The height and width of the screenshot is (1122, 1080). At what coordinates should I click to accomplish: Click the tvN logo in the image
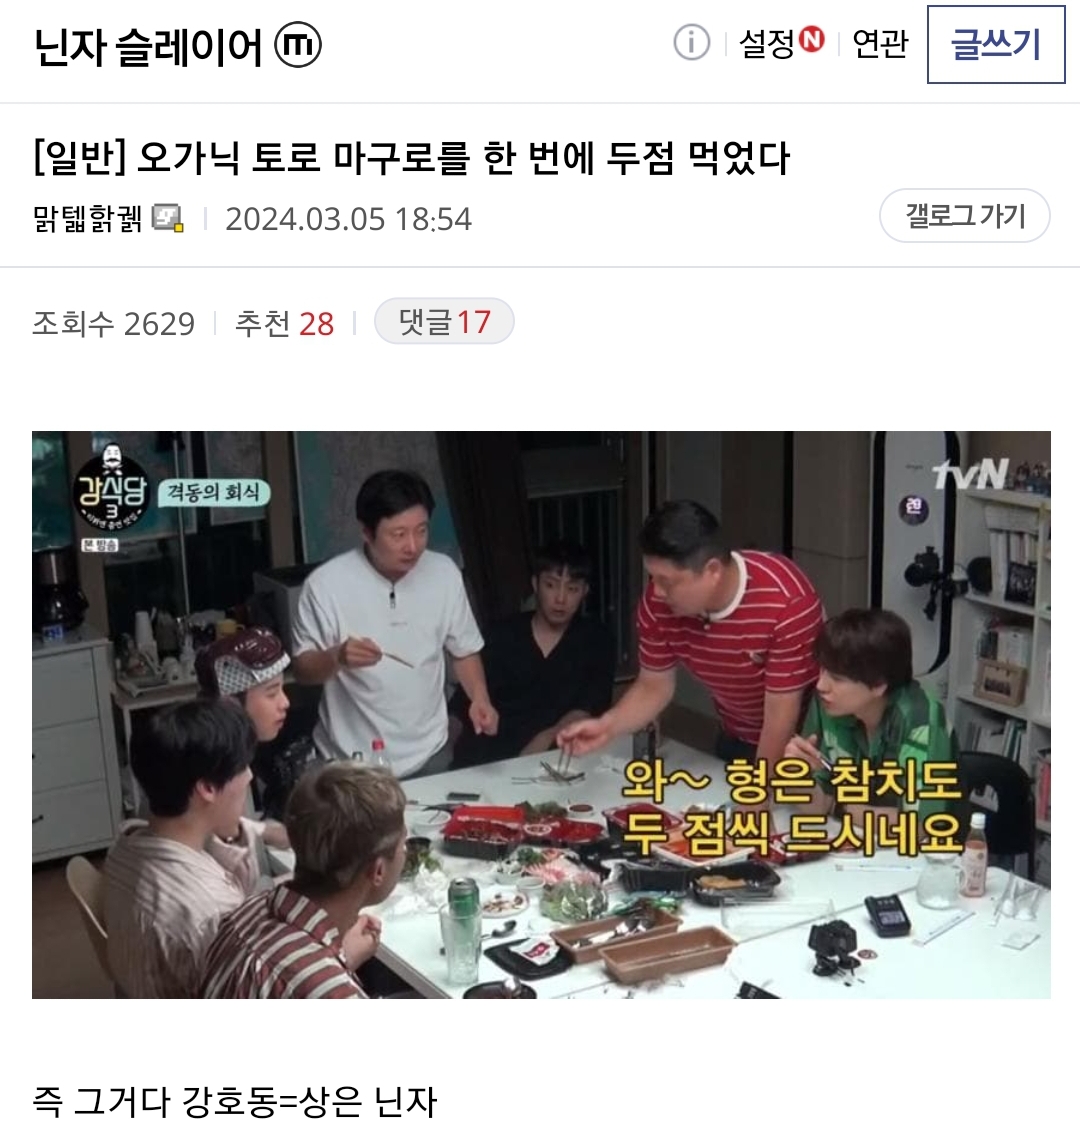coord(970,474)
